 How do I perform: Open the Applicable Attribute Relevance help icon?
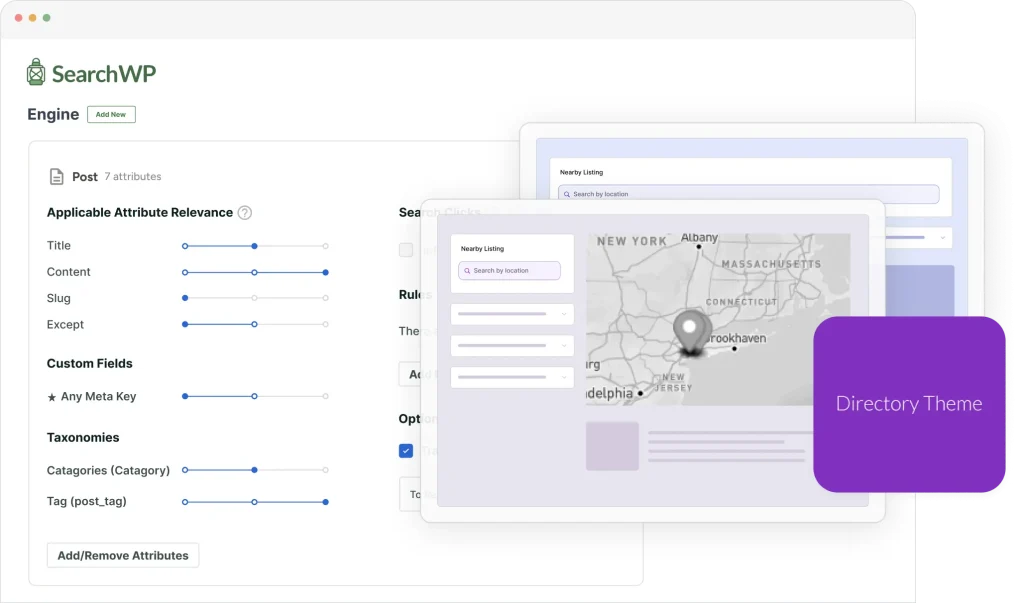coord(245,212)
